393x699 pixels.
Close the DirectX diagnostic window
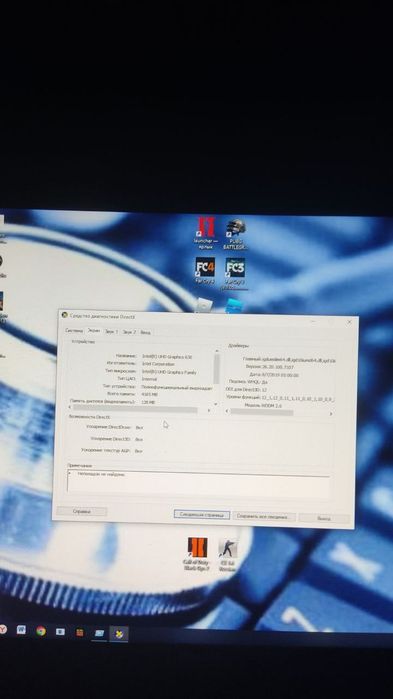point(349,321)
